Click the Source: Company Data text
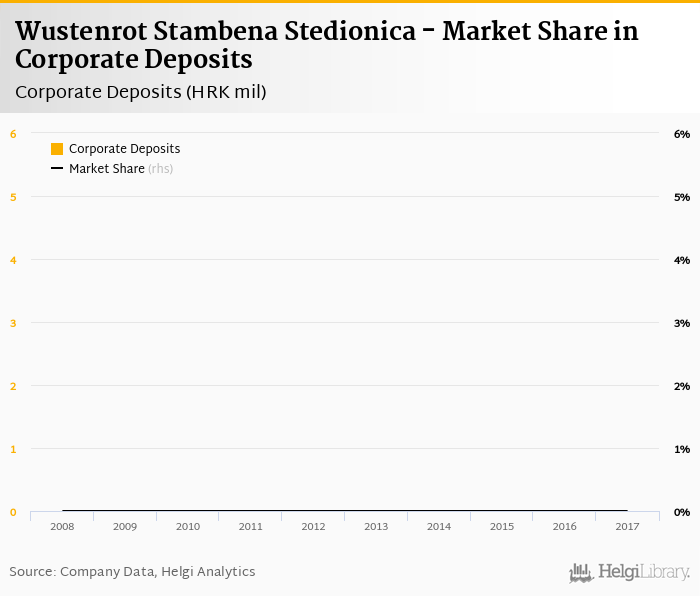The height and width of the screenshot is (596, 700). point(82,571)
